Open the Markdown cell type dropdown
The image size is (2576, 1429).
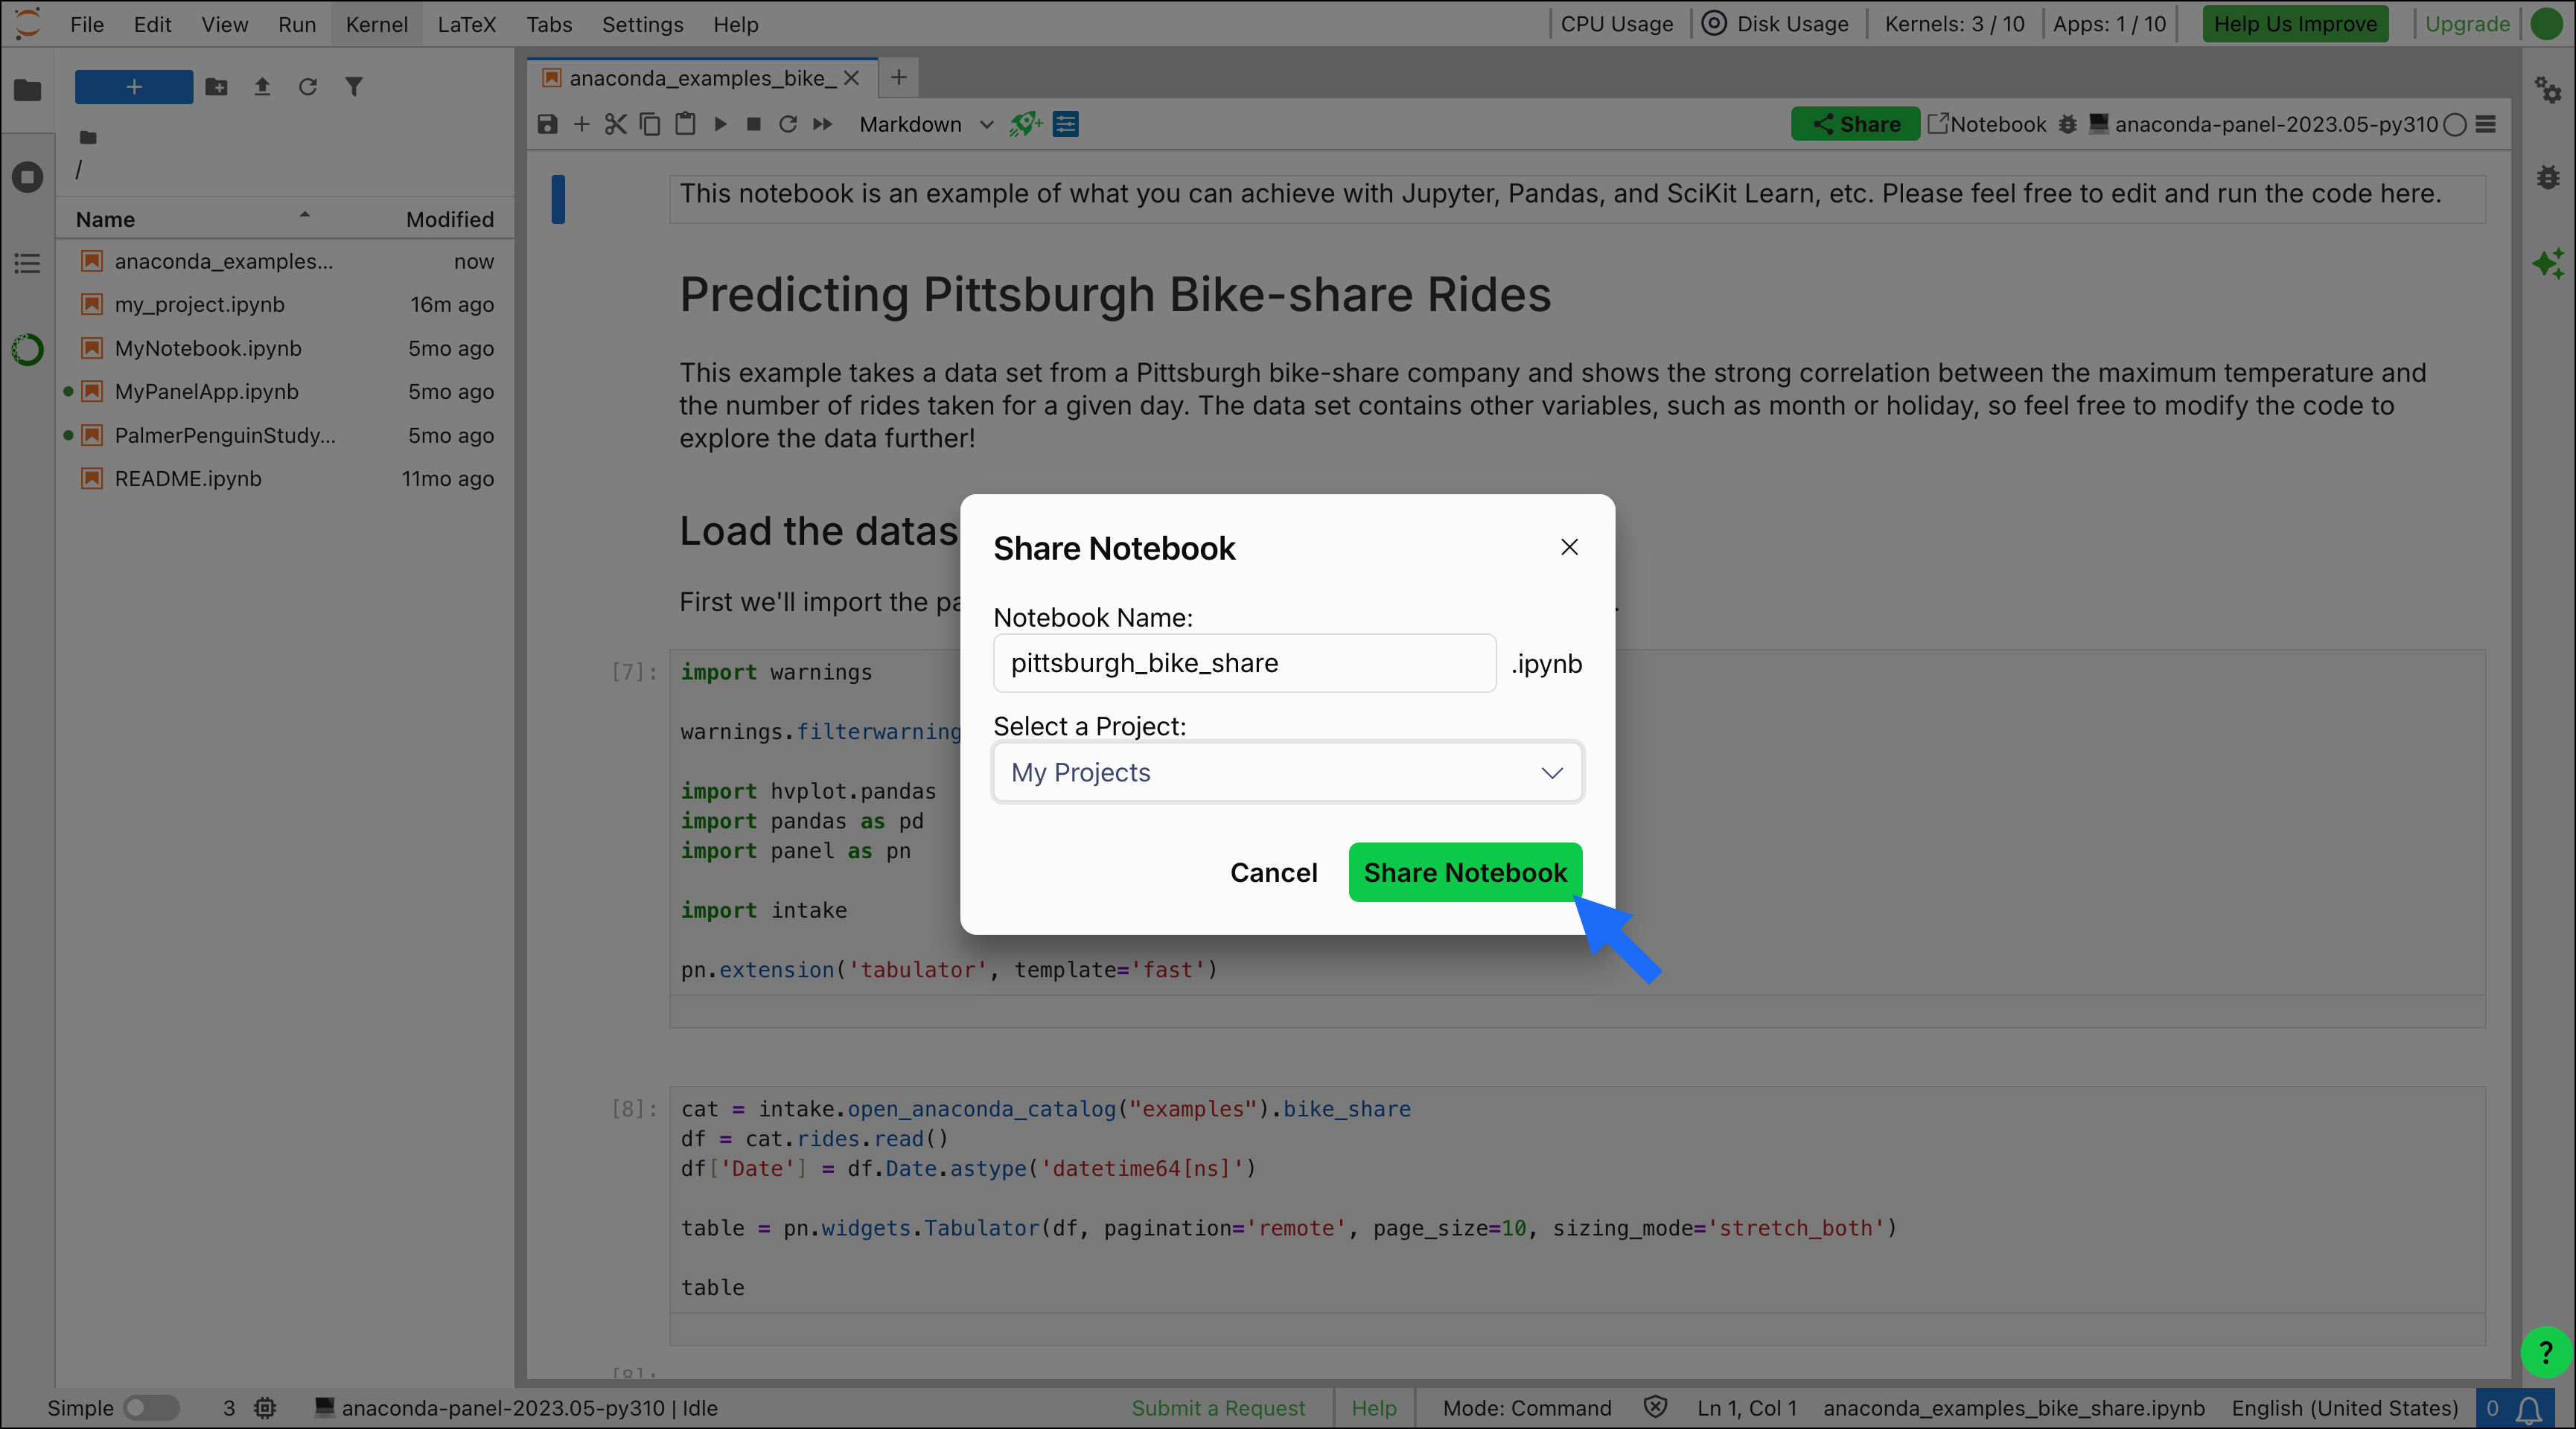click(x=926, y=124)
